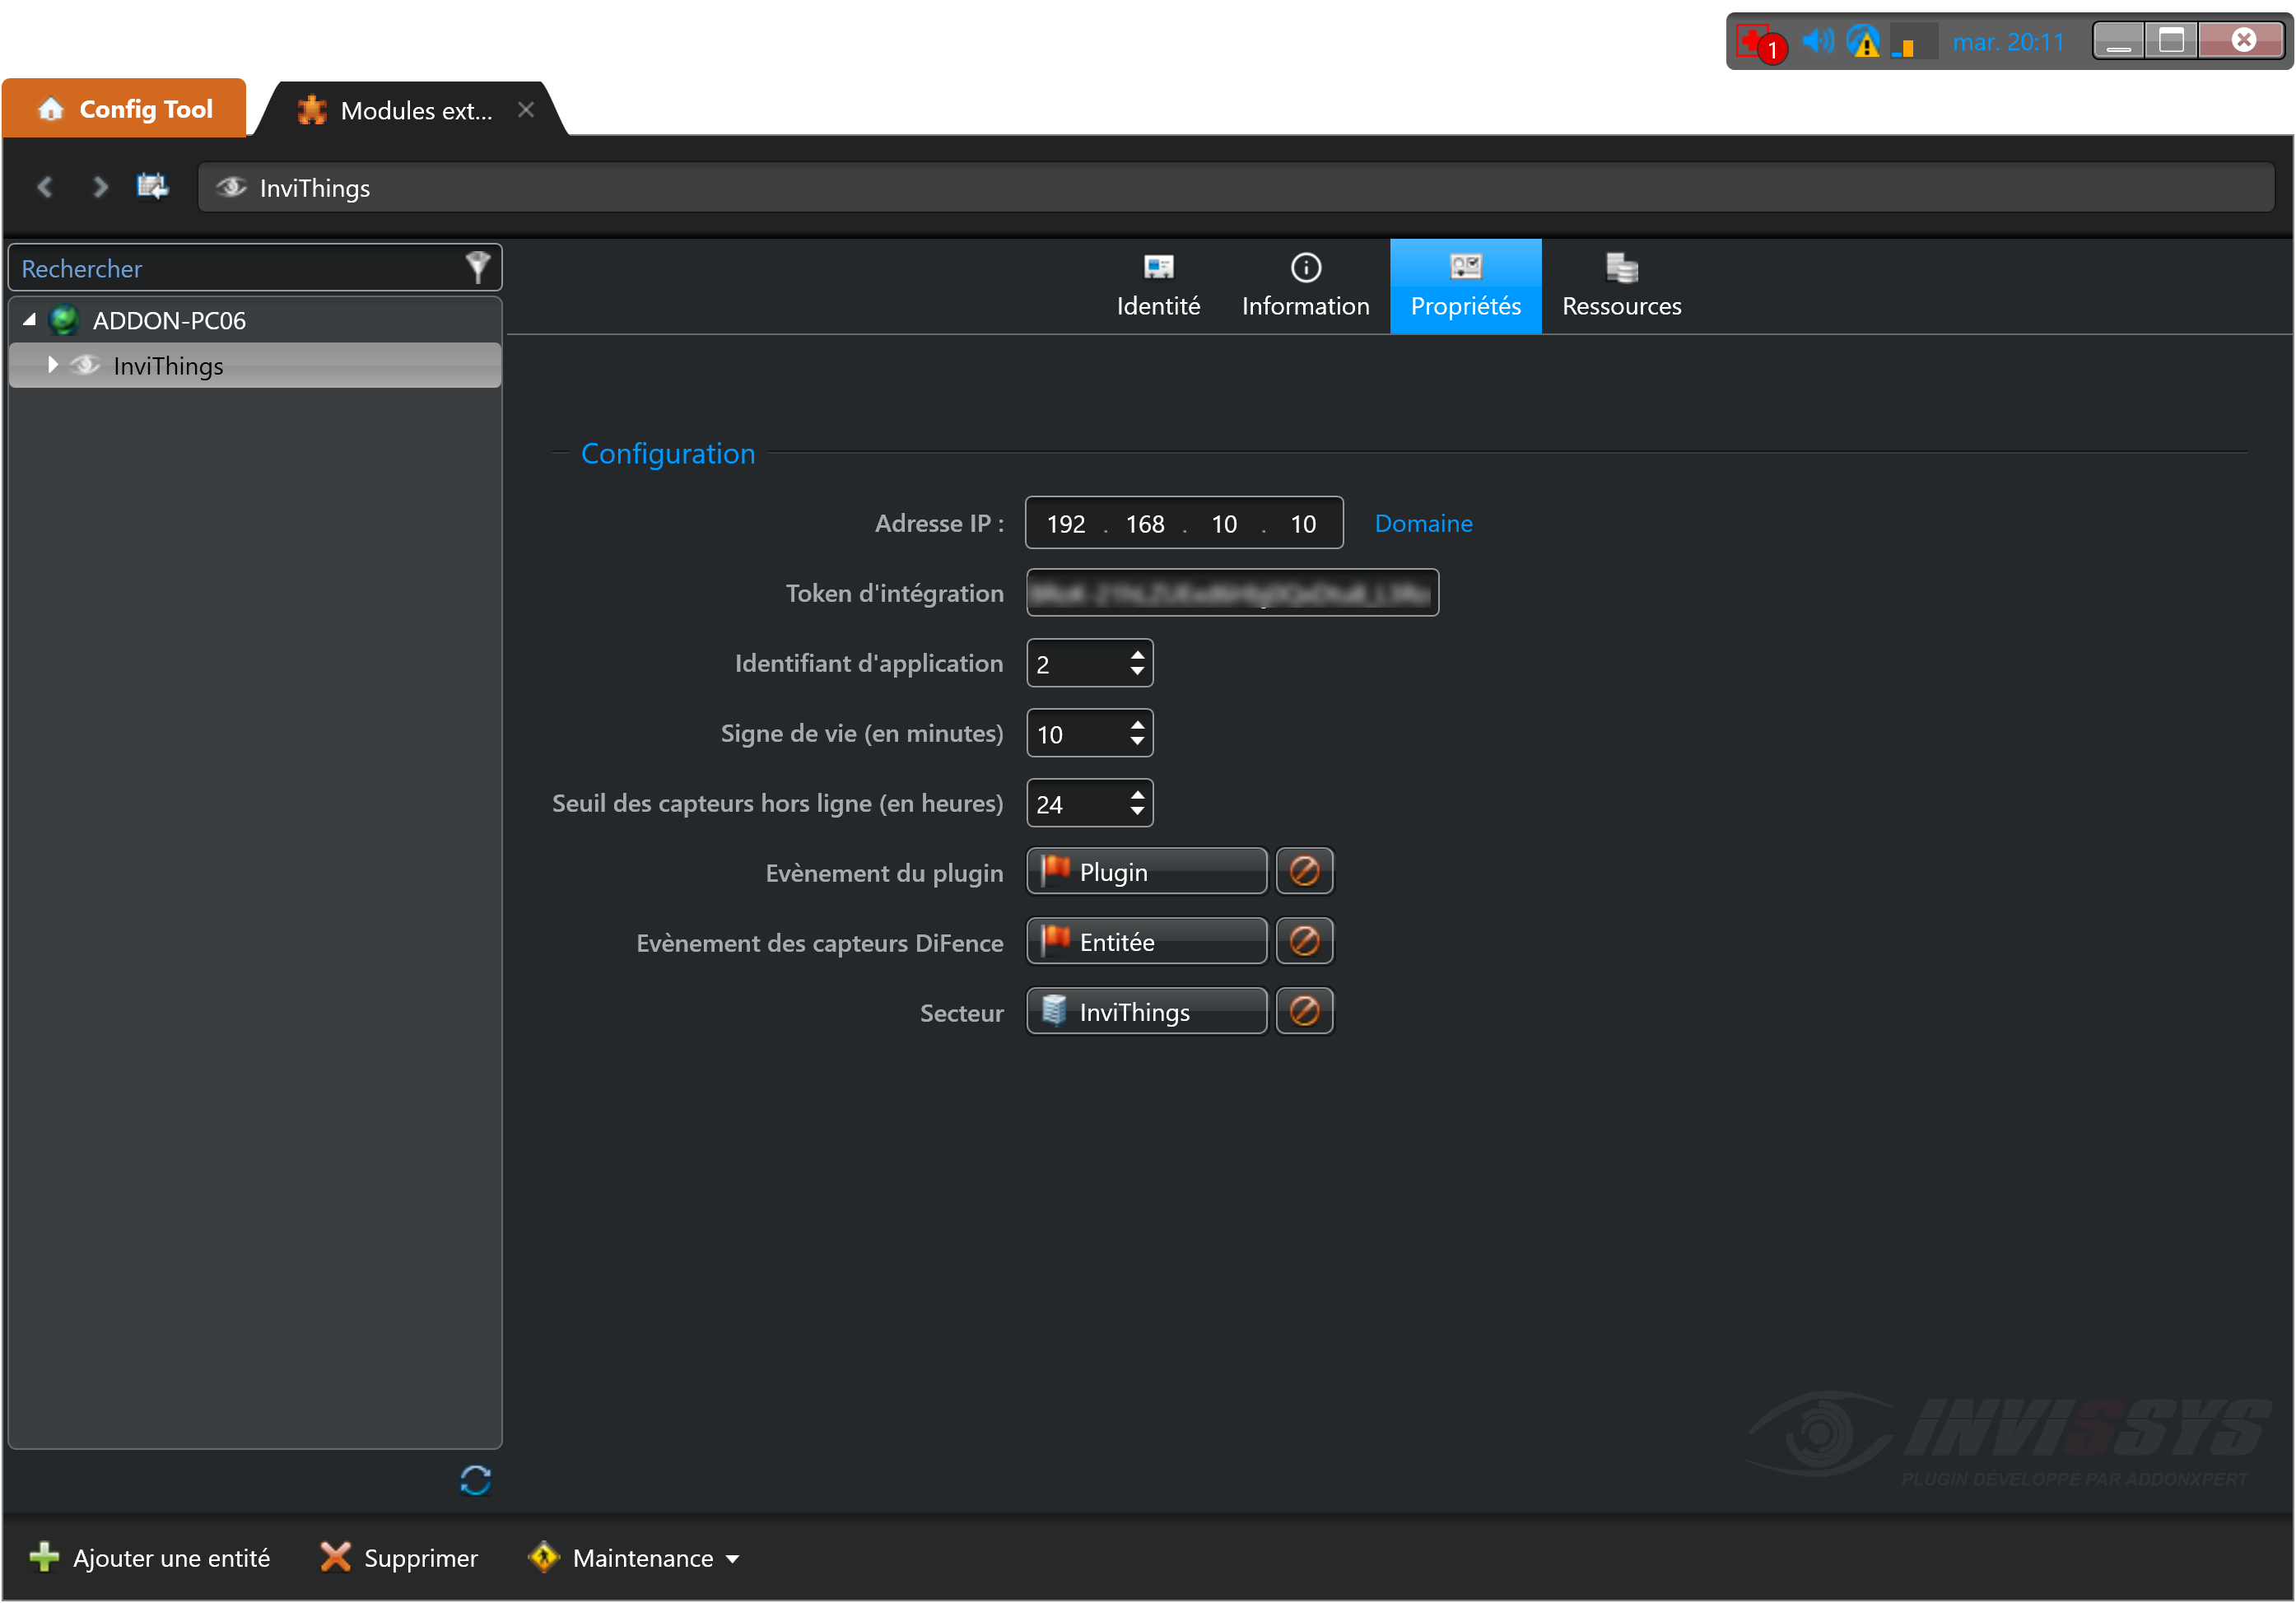Decrease Signe de vie minutes value
Image resolution: width=2296 pixels, height=1603 pixels.
click(x=1137, y=741)
